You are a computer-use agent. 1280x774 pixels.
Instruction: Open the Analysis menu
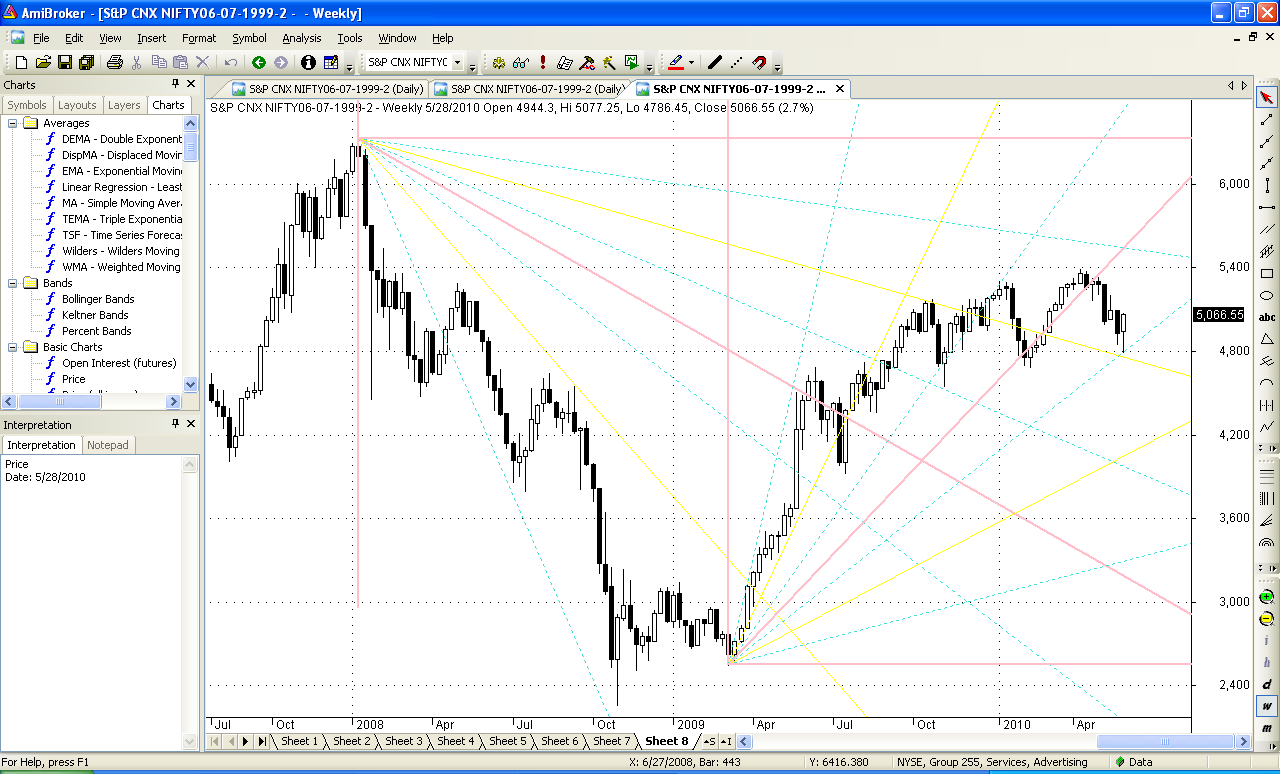[302, 38]
